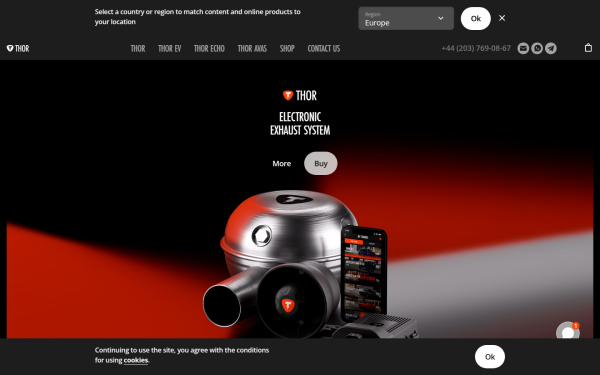Call the +44 (203) 769-08-67 number
Screen dimensions: 600x375
coord(476,48)
